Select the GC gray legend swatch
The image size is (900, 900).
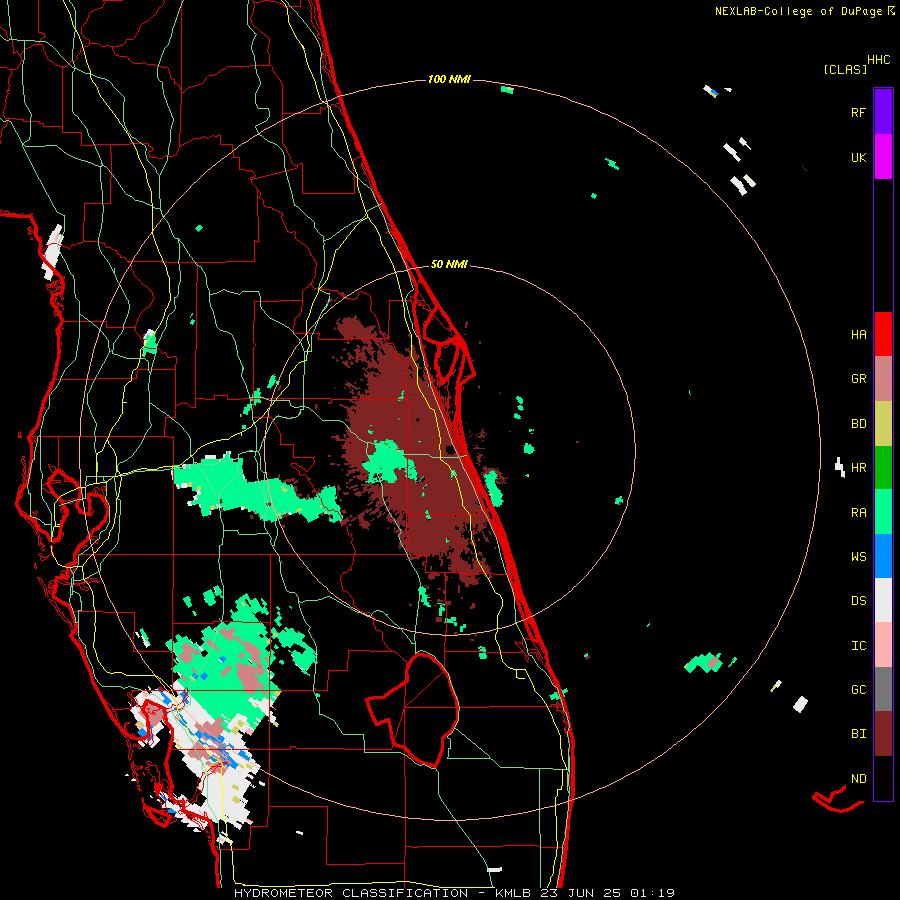pos(883,689)
